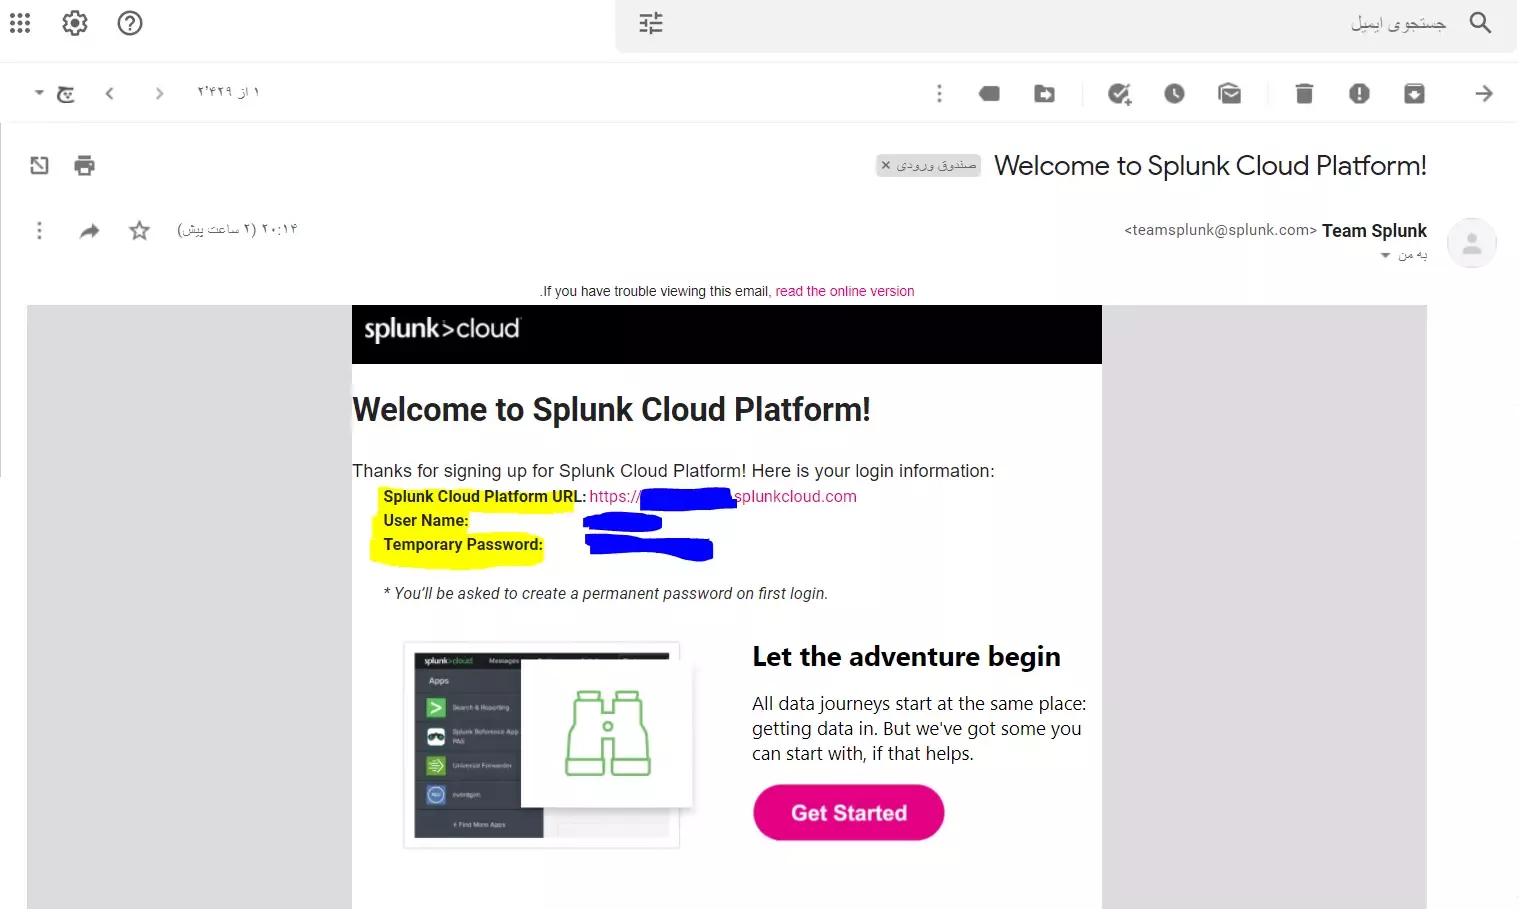The height and width of the screenshot is (909, 1519).
Task: Star the Team Splunk message
Action: pos(139,231)
